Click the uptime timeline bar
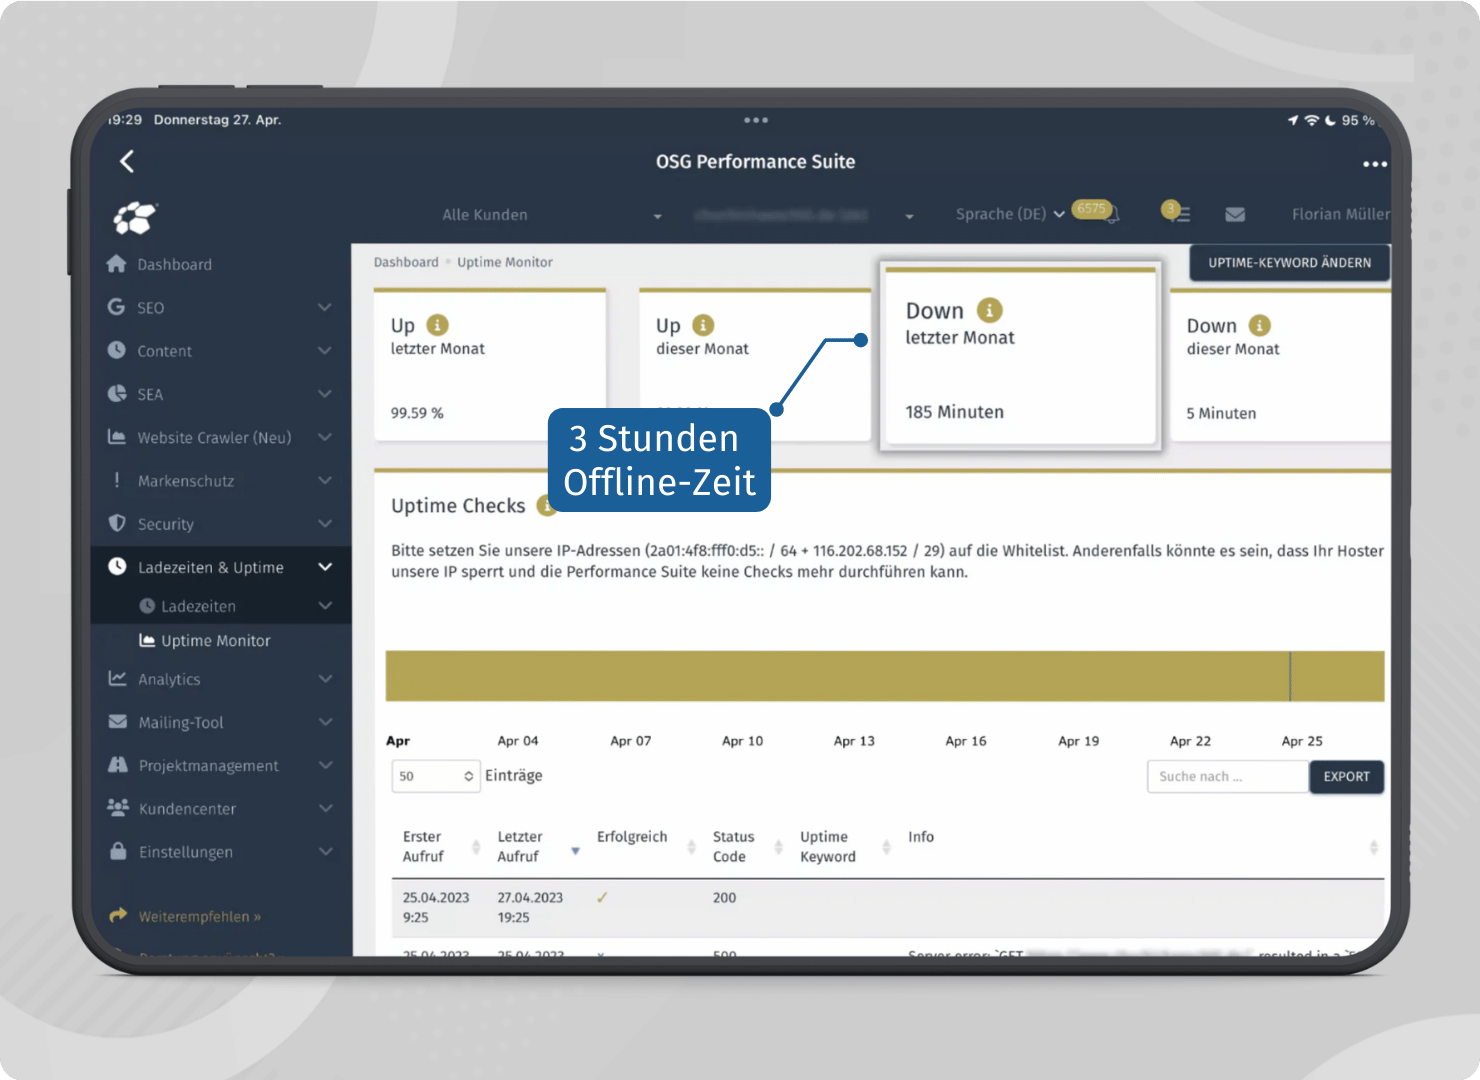 [885, 676]
